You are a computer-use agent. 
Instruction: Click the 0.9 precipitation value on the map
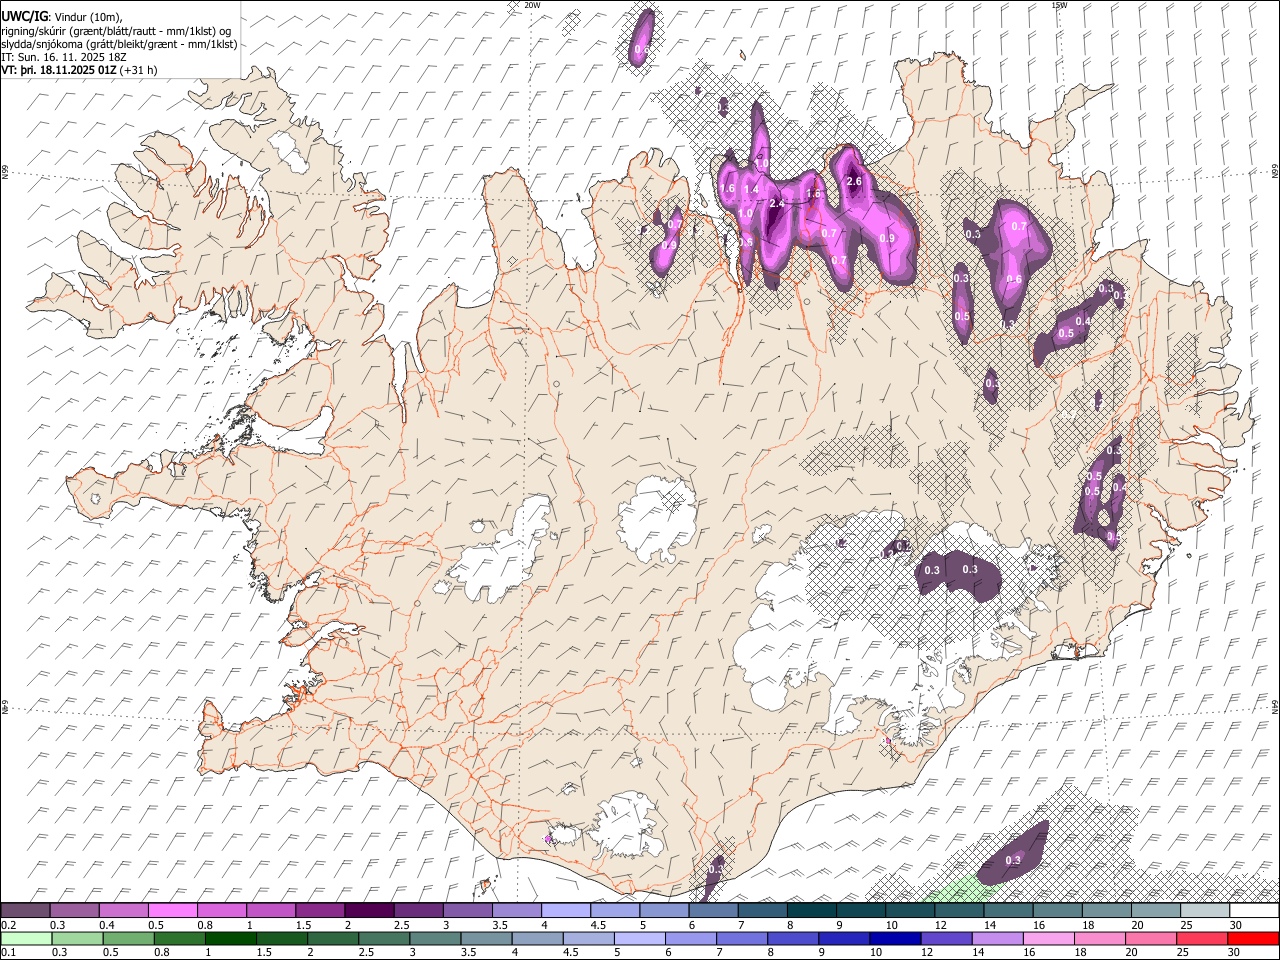pos(887,238)
